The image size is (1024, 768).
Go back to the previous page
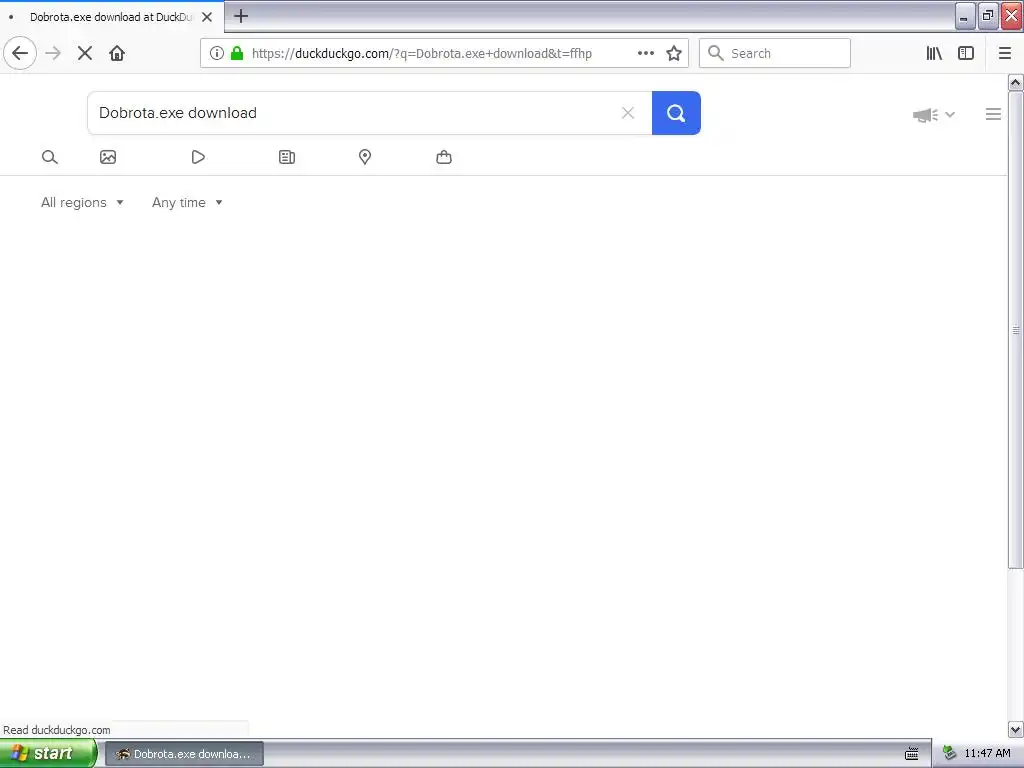pyautogui.click(x=20, y=53)
